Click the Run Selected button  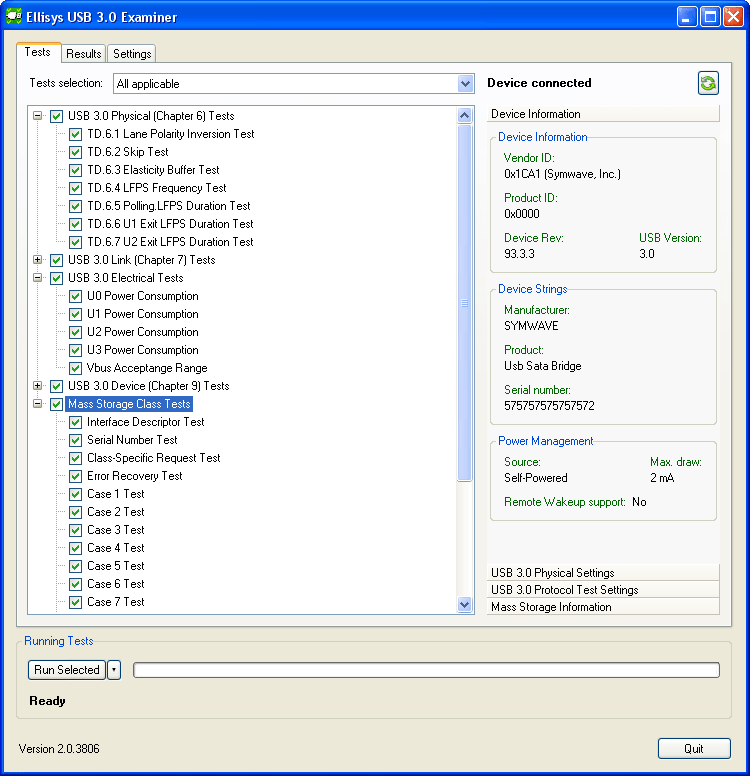coord(66,670)
